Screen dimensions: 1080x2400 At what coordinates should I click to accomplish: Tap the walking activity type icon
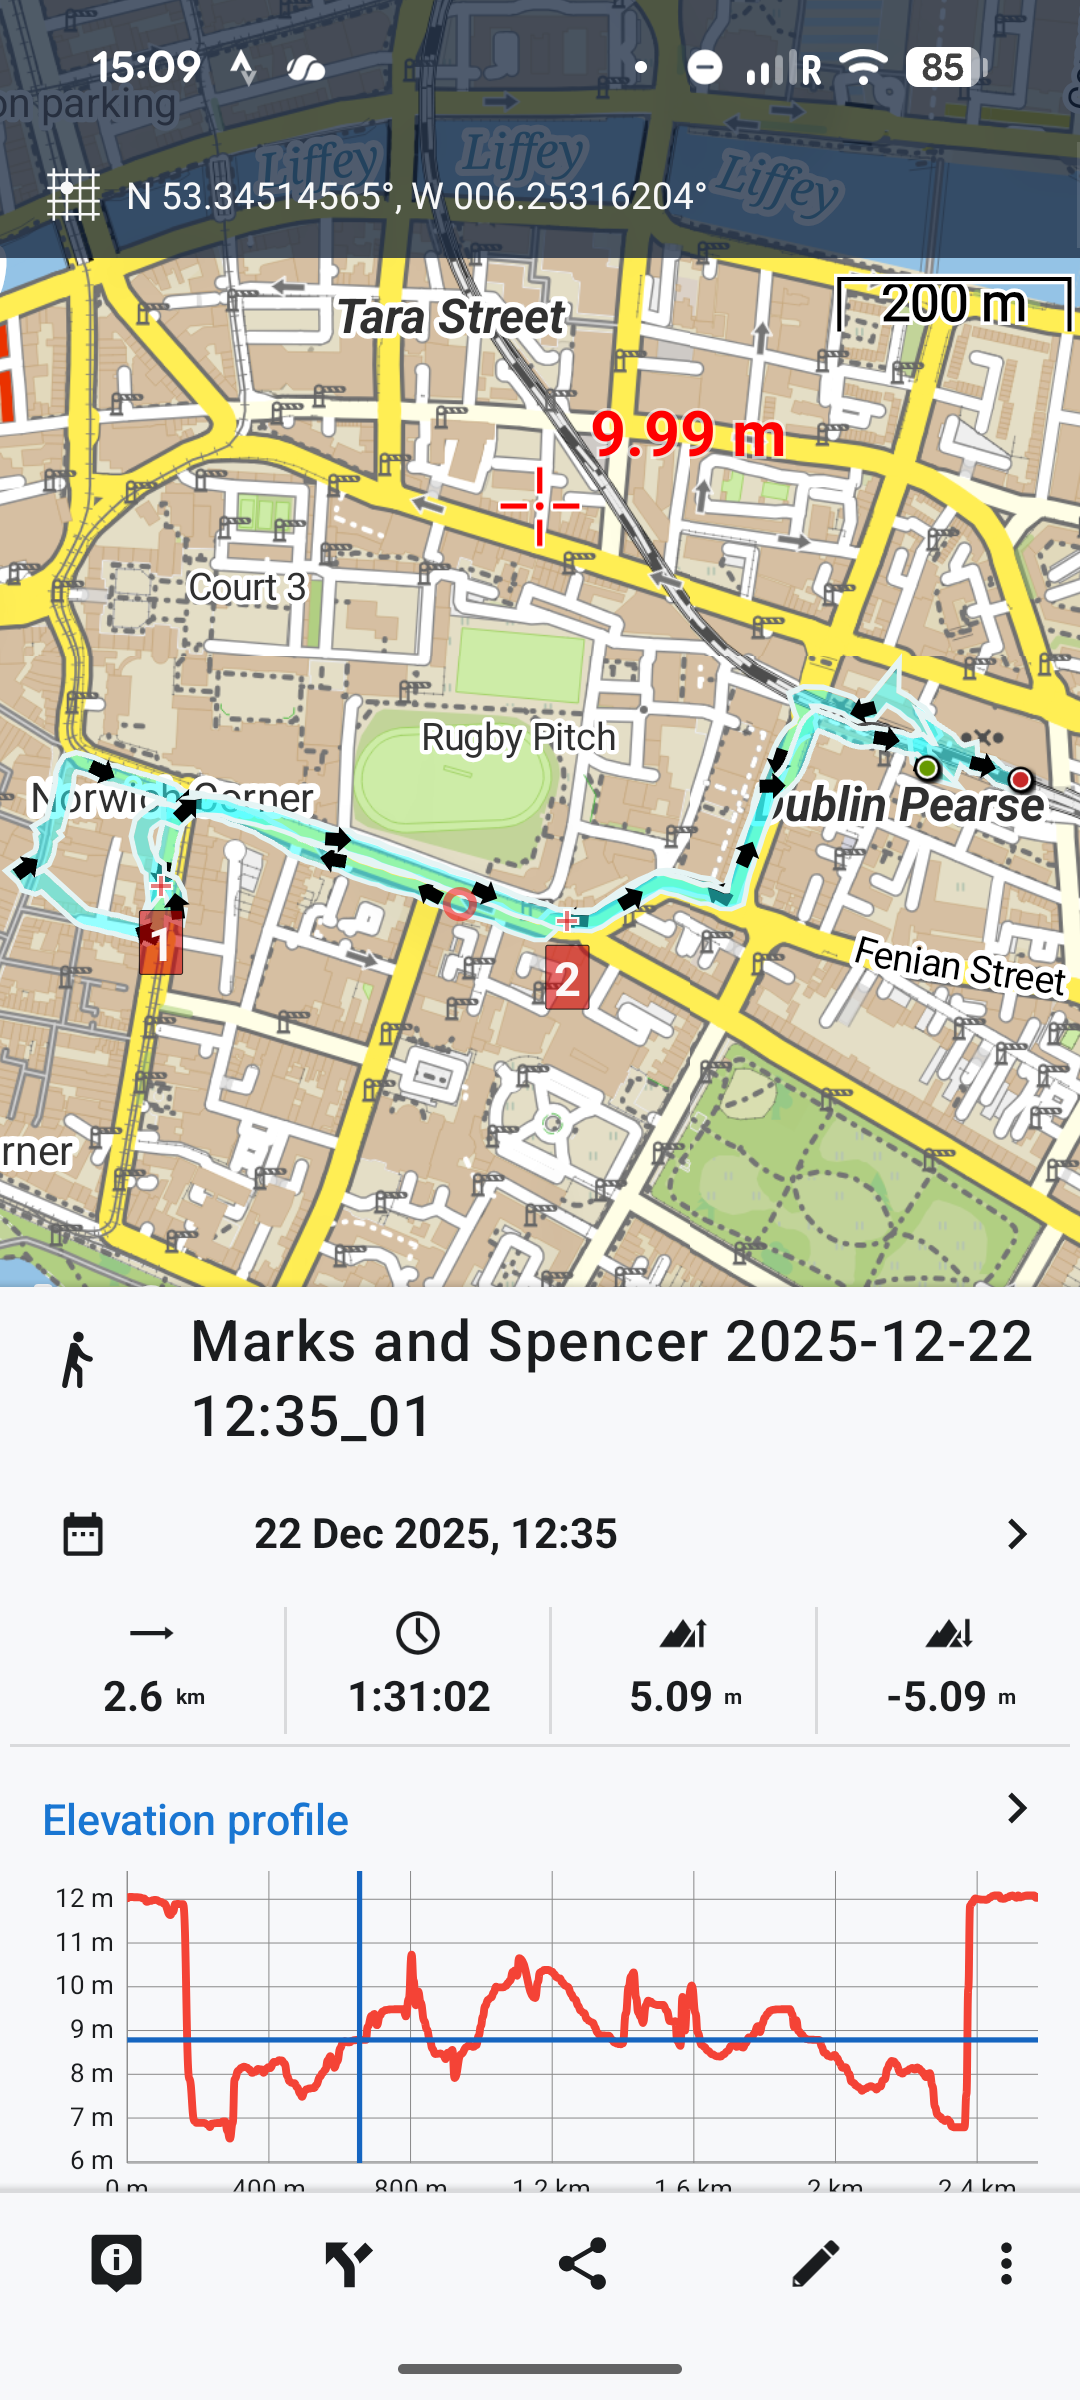coord(77,1360)
